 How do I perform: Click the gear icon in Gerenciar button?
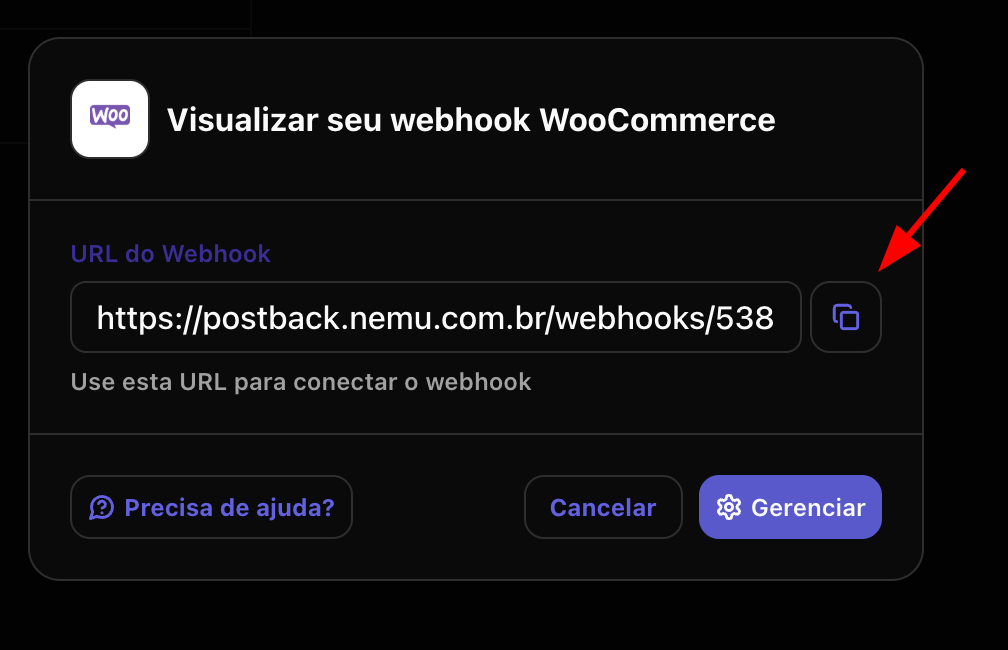coord(729,507)
